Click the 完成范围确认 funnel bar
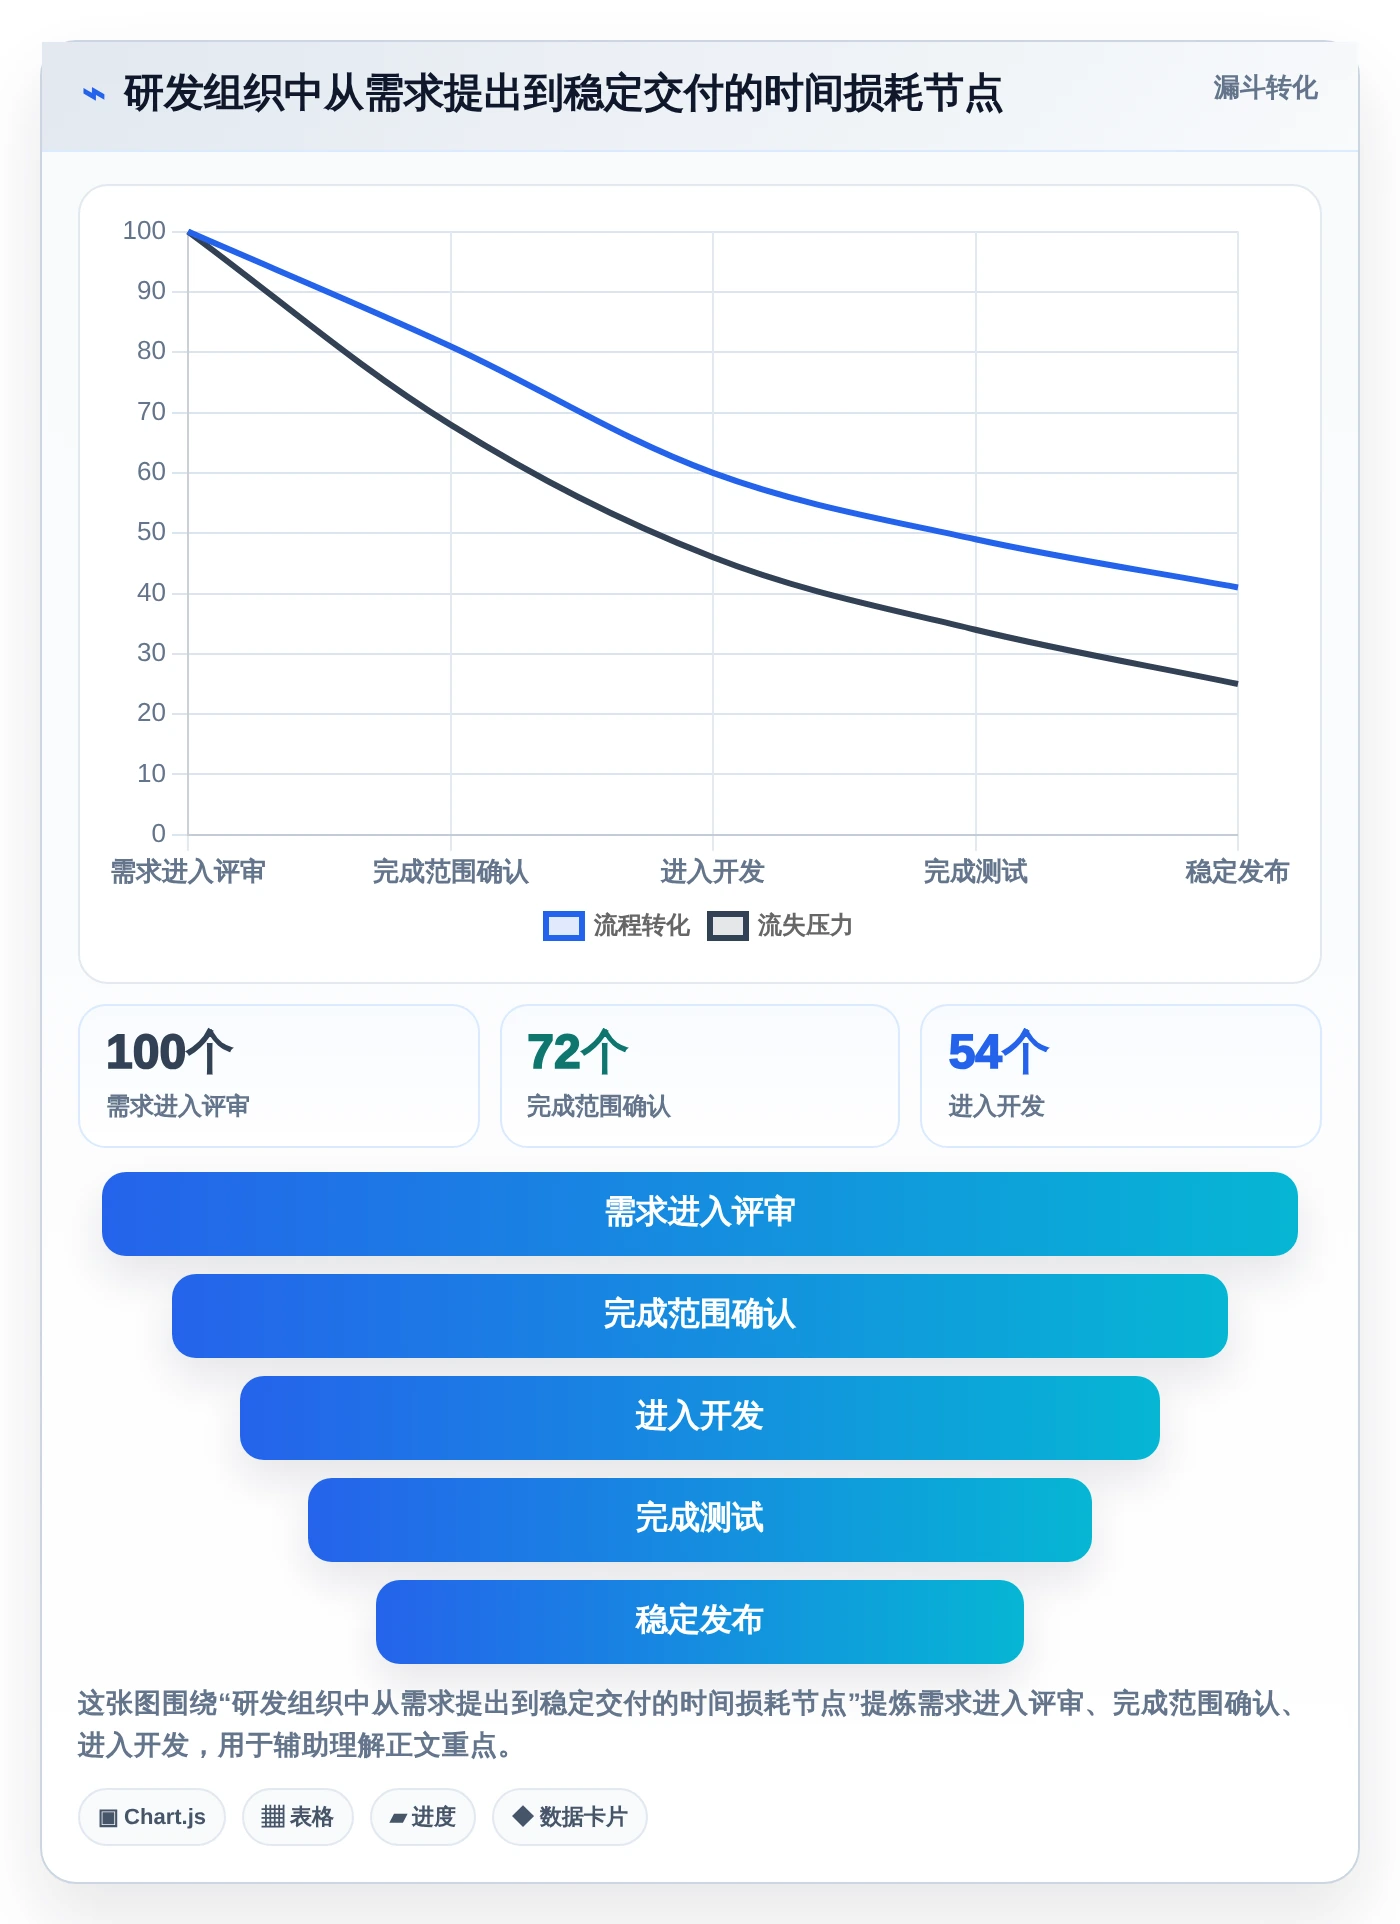Screen dimensions: 1400x1924 coord(700,1316)
